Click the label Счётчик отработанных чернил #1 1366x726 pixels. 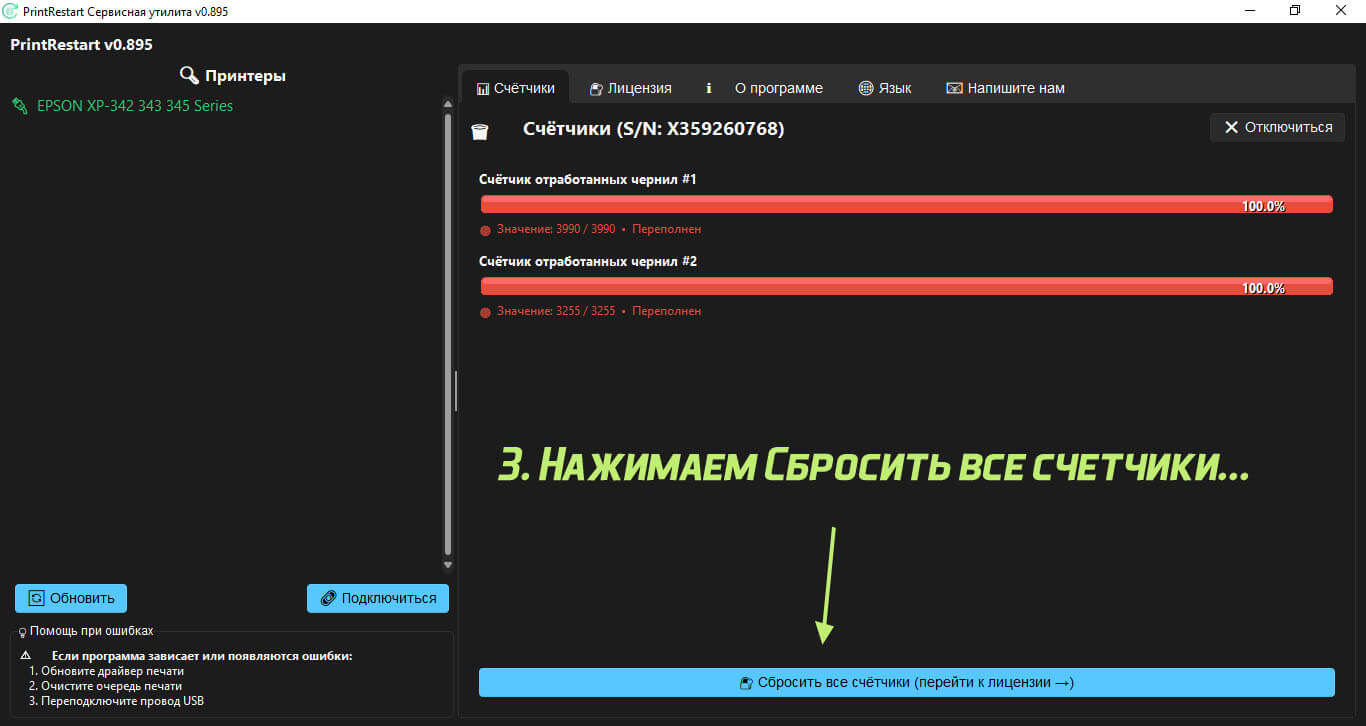tap(588, 179)
